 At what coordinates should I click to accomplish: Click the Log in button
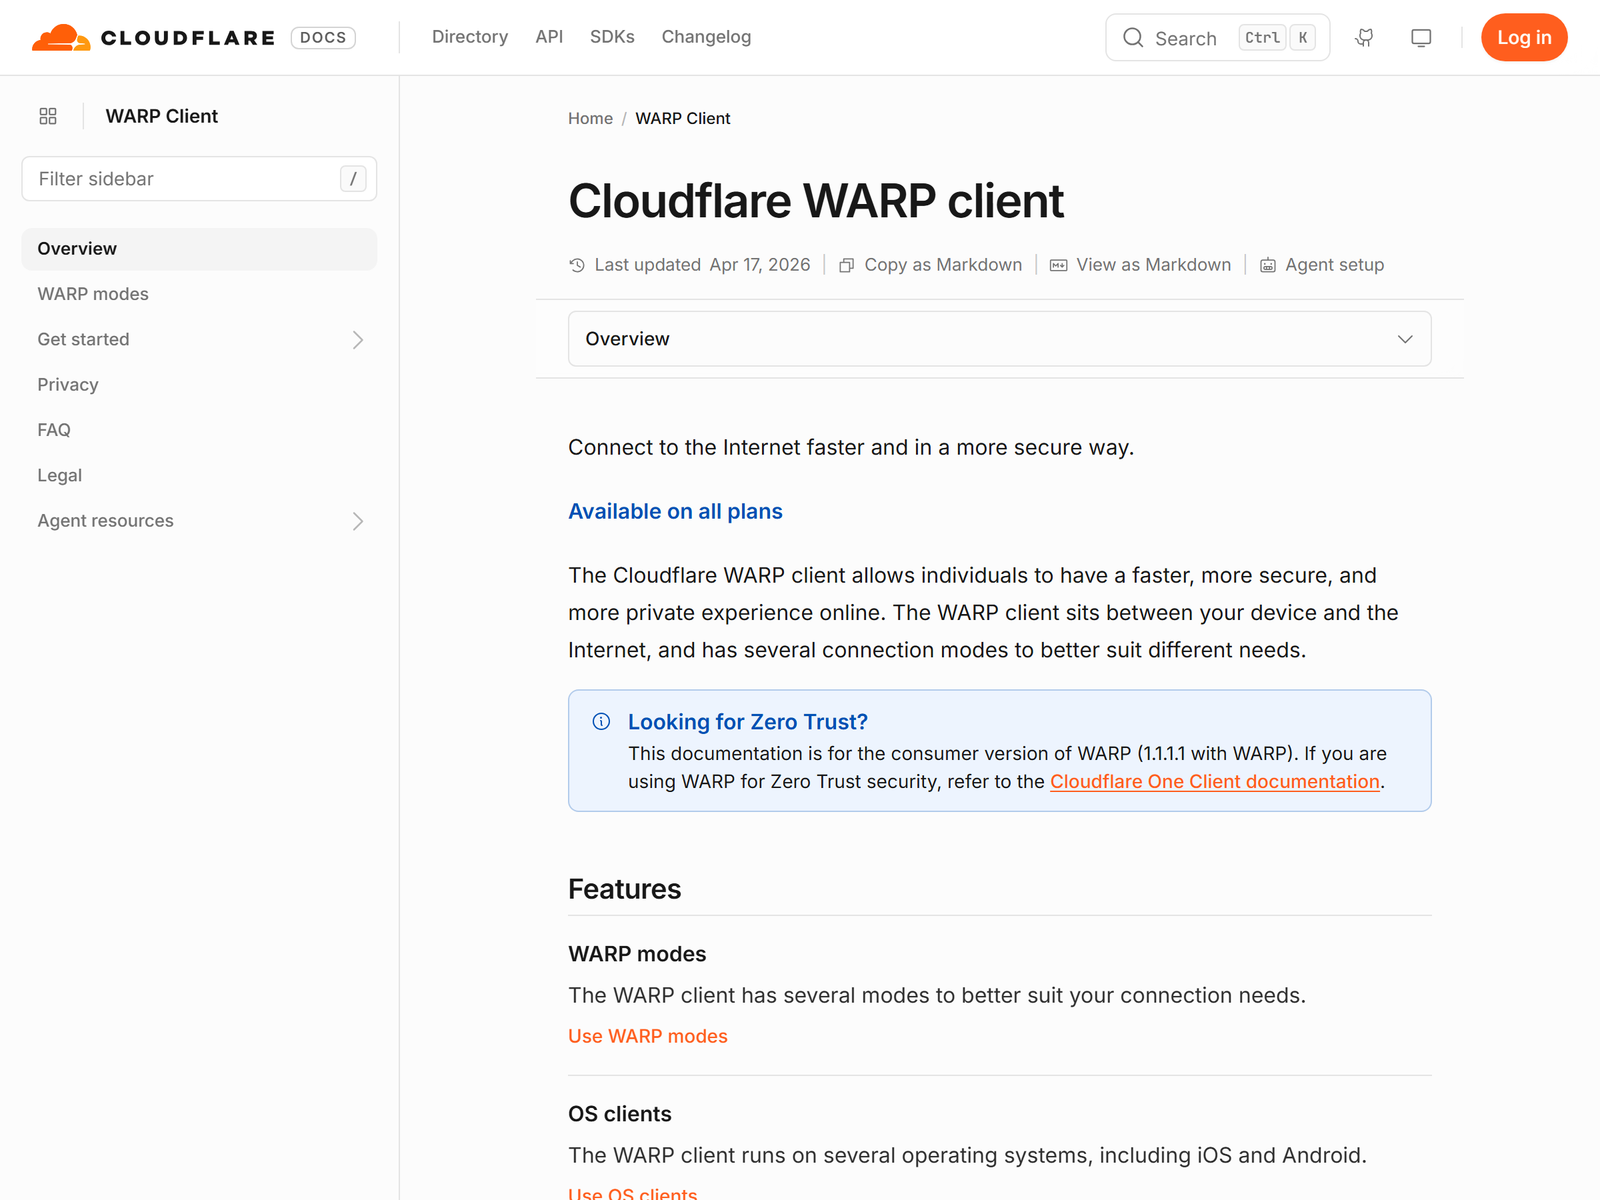click(1524, 38)
